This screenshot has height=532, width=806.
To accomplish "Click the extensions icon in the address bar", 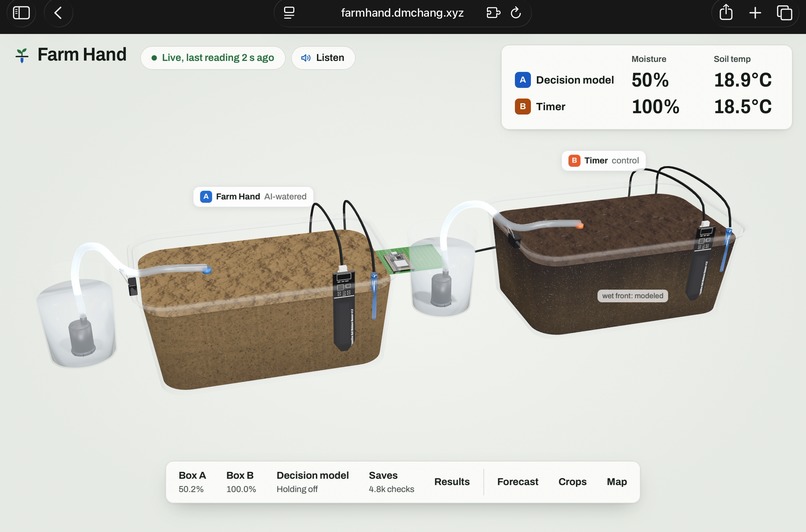I will 493,13.
